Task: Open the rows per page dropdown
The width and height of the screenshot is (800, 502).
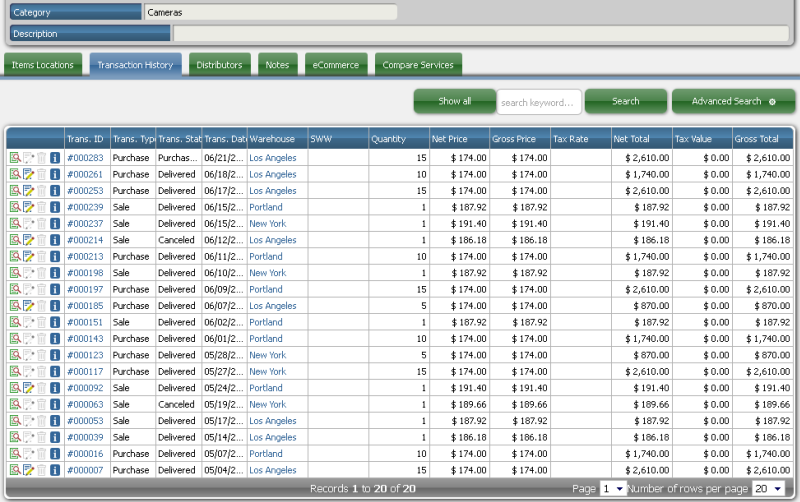Action: (768, 489)
